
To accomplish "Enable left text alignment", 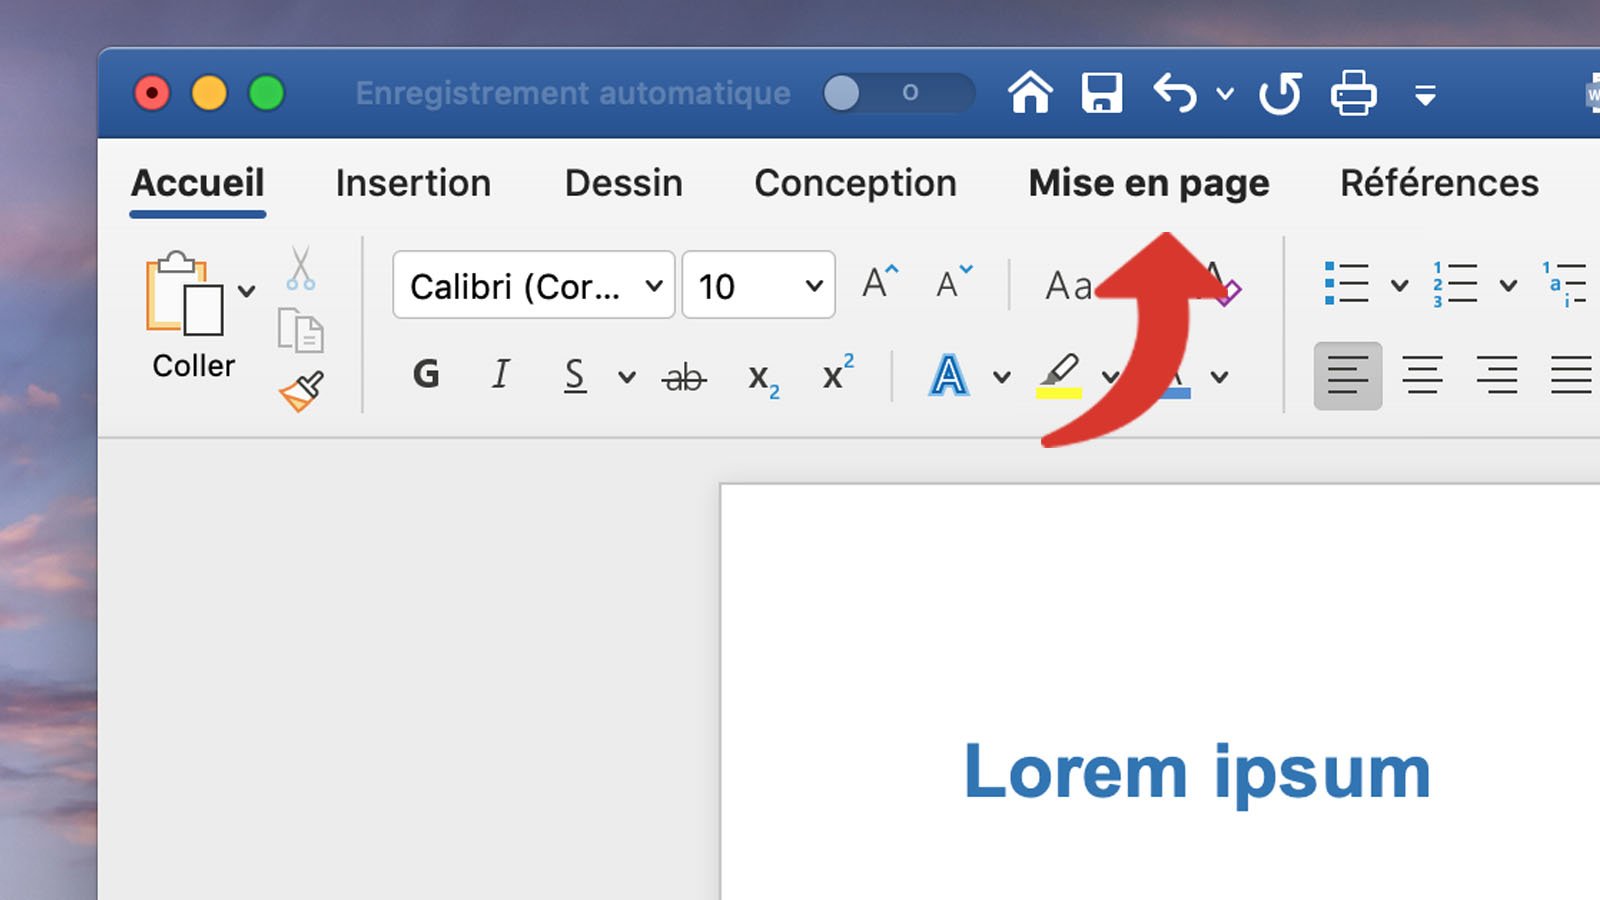I will pos(1347,375).
